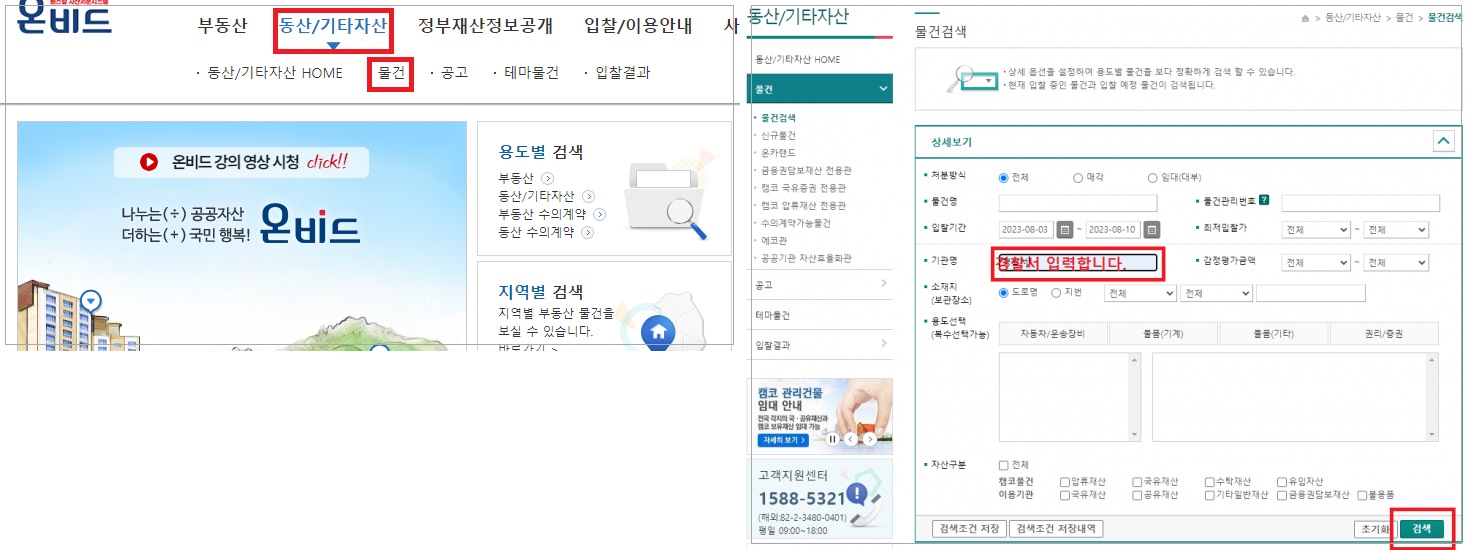
Task: Select 임대(대부) radio option
Action: (x=1152, y=178)
